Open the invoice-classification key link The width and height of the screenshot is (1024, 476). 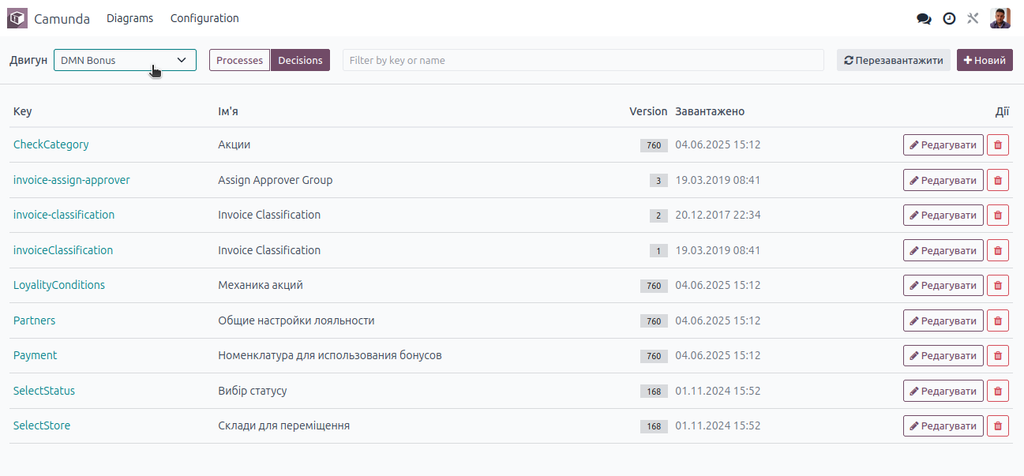click(64, 215)
